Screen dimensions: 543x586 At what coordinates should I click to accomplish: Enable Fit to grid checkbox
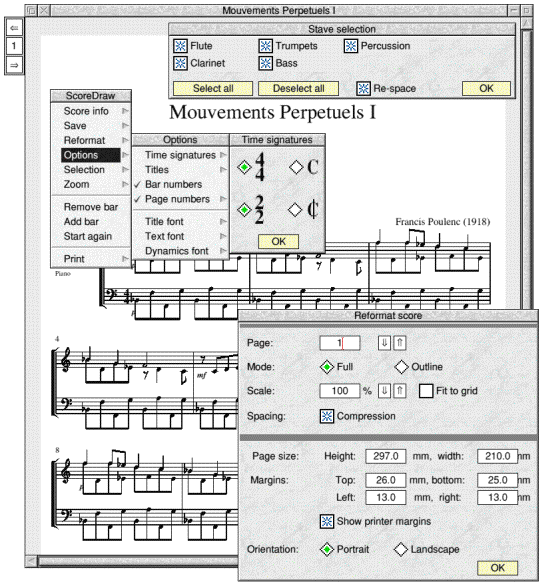click(426, 391)
